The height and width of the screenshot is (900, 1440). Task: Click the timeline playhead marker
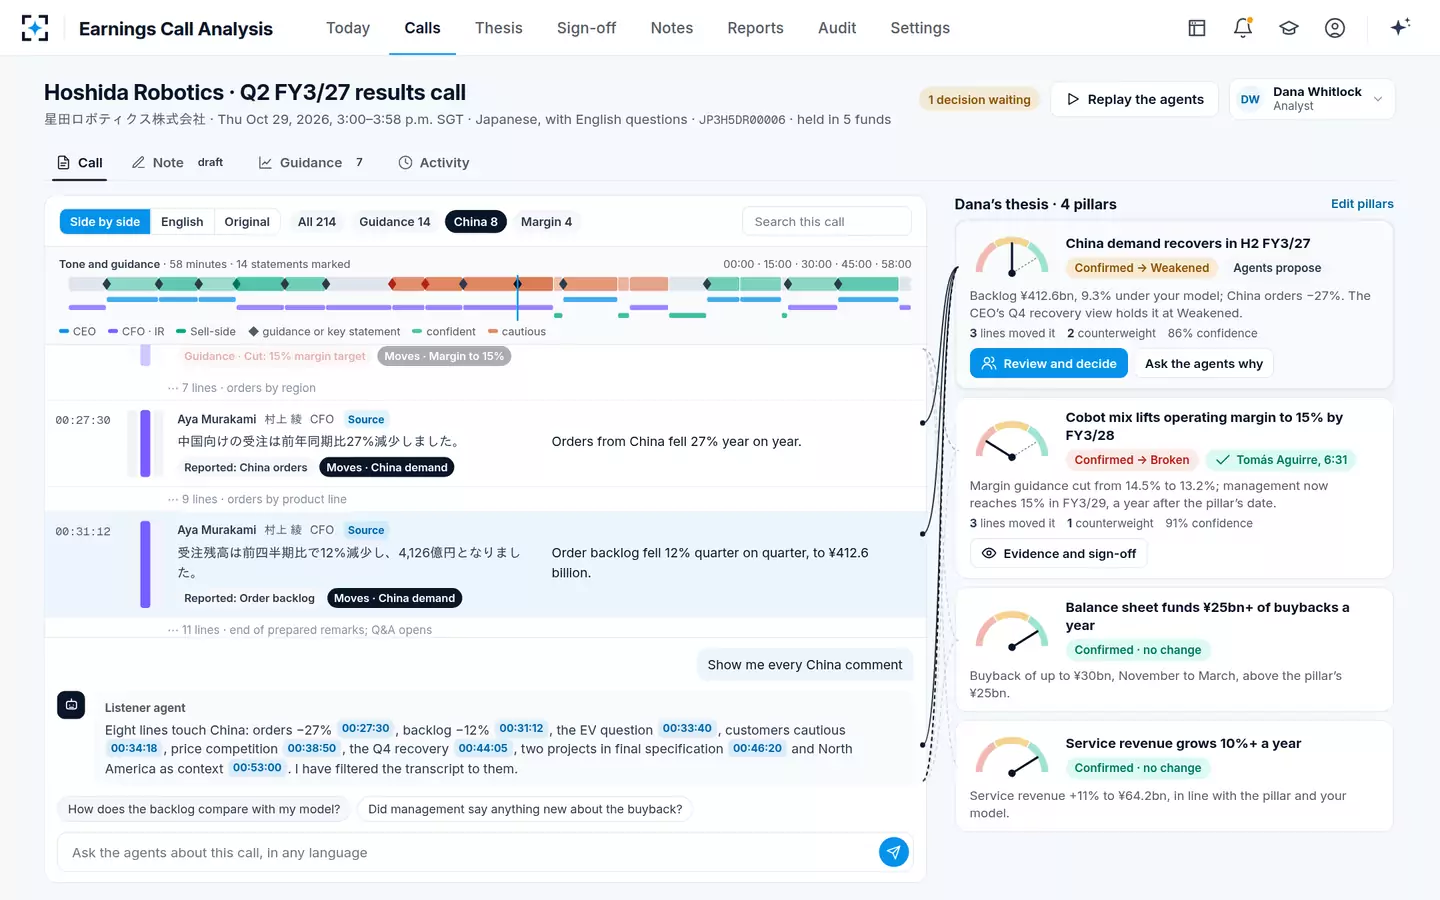tap(517, 296)
